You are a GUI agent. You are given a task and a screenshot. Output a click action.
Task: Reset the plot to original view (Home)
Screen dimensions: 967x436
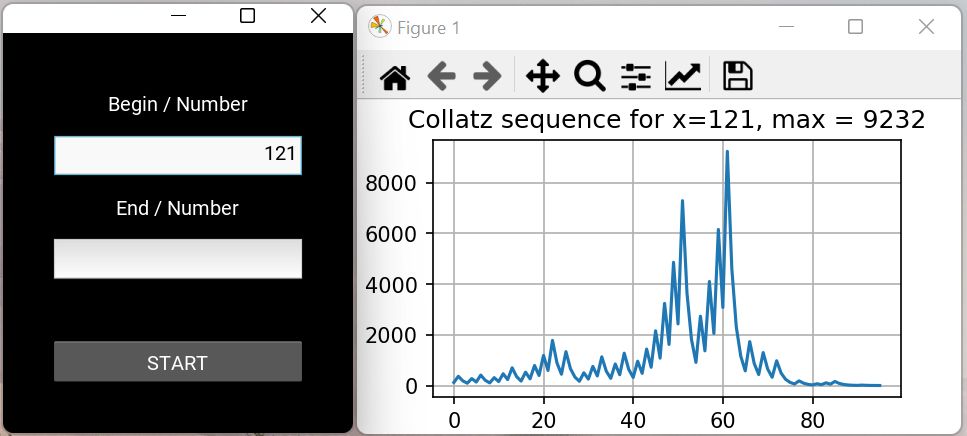[395, 76]
